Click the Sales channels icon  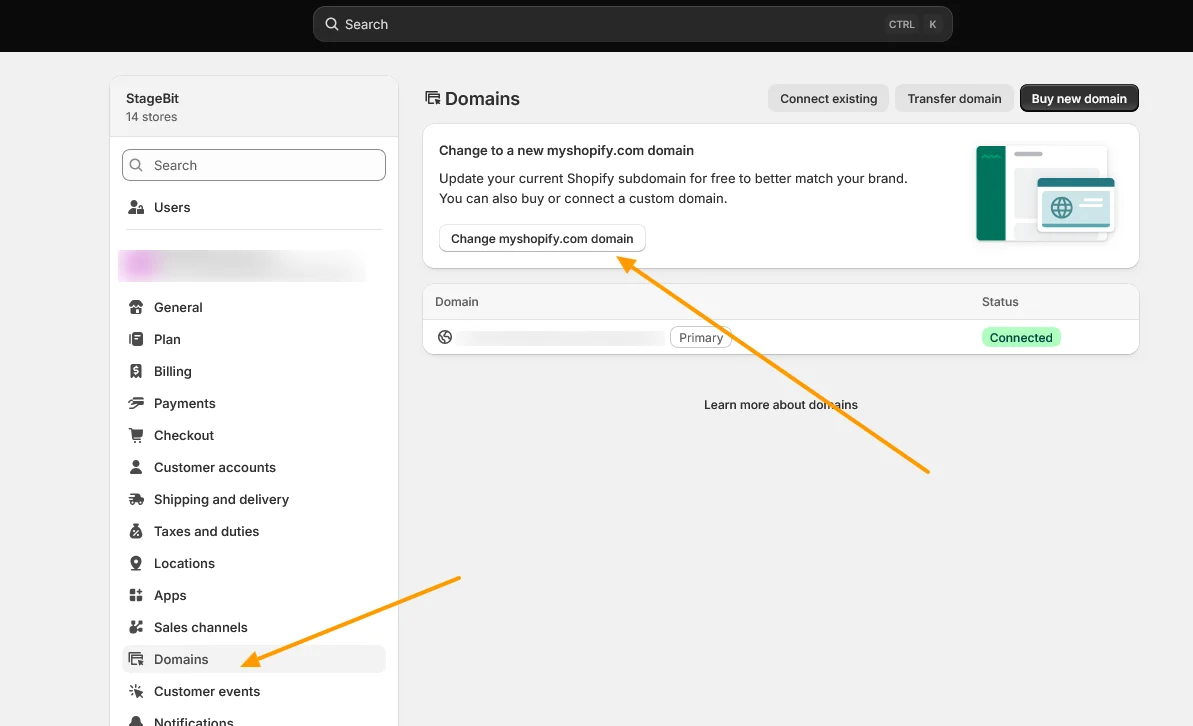click(136, 627)
